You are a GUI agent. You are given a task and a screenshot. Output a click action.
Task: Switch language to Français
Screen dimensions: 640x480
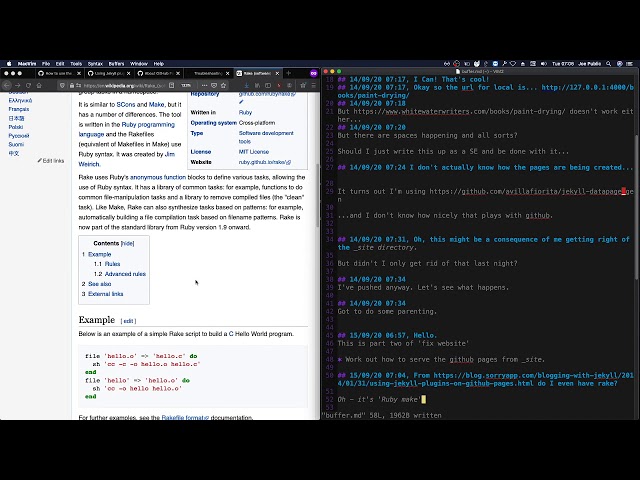coord(19,109)
